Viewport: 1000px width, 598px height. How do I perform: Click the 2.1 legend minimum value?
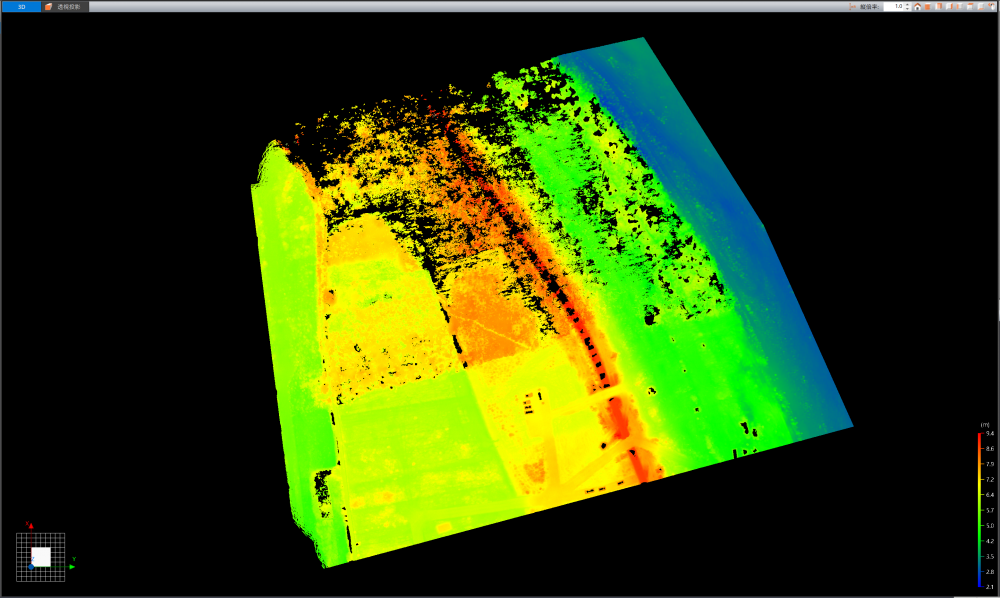click(x=990, y=587)
